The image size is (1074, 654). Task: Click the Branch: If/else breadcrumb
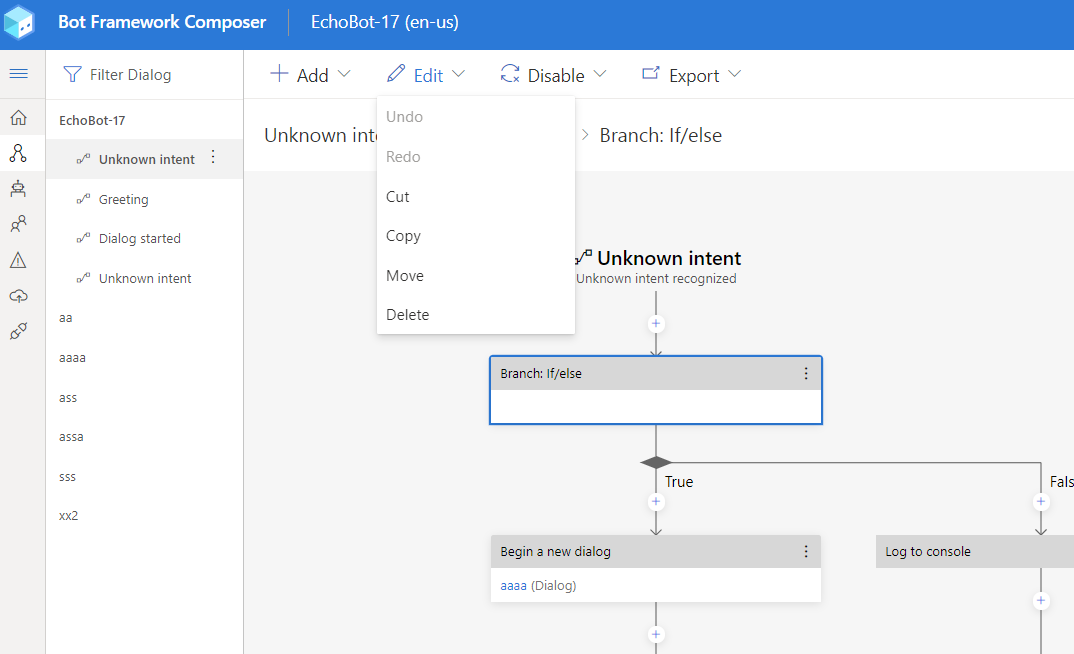(x=660, y=136)
